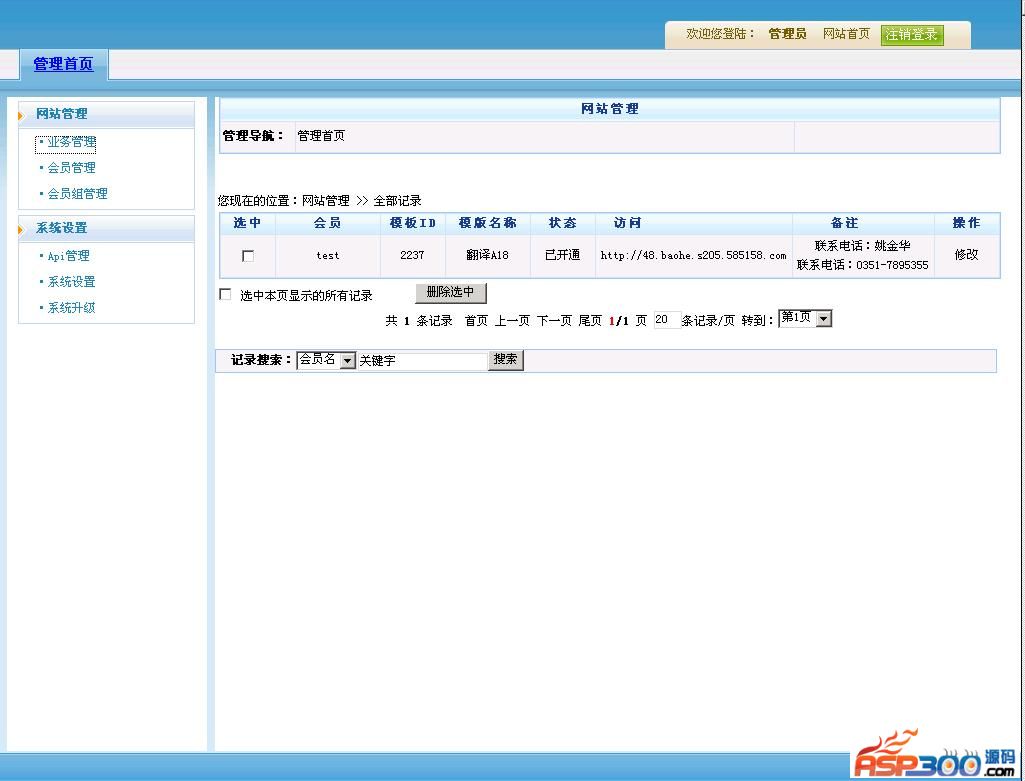Open 会员组管理 in the sidebar
The width and height of the screenshot is (1025, 781).
77,194
